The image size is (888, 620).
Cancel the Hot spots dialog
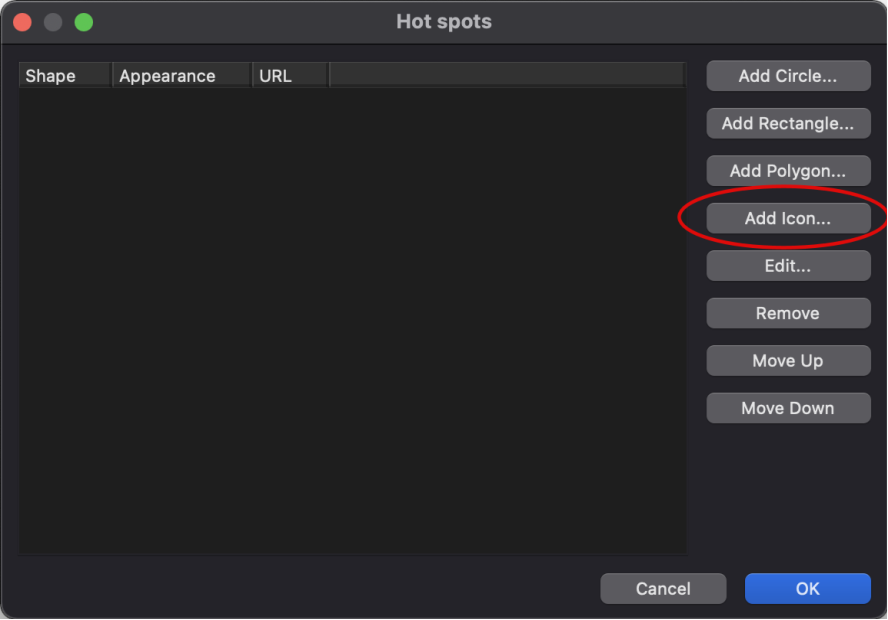click(663, 589)
